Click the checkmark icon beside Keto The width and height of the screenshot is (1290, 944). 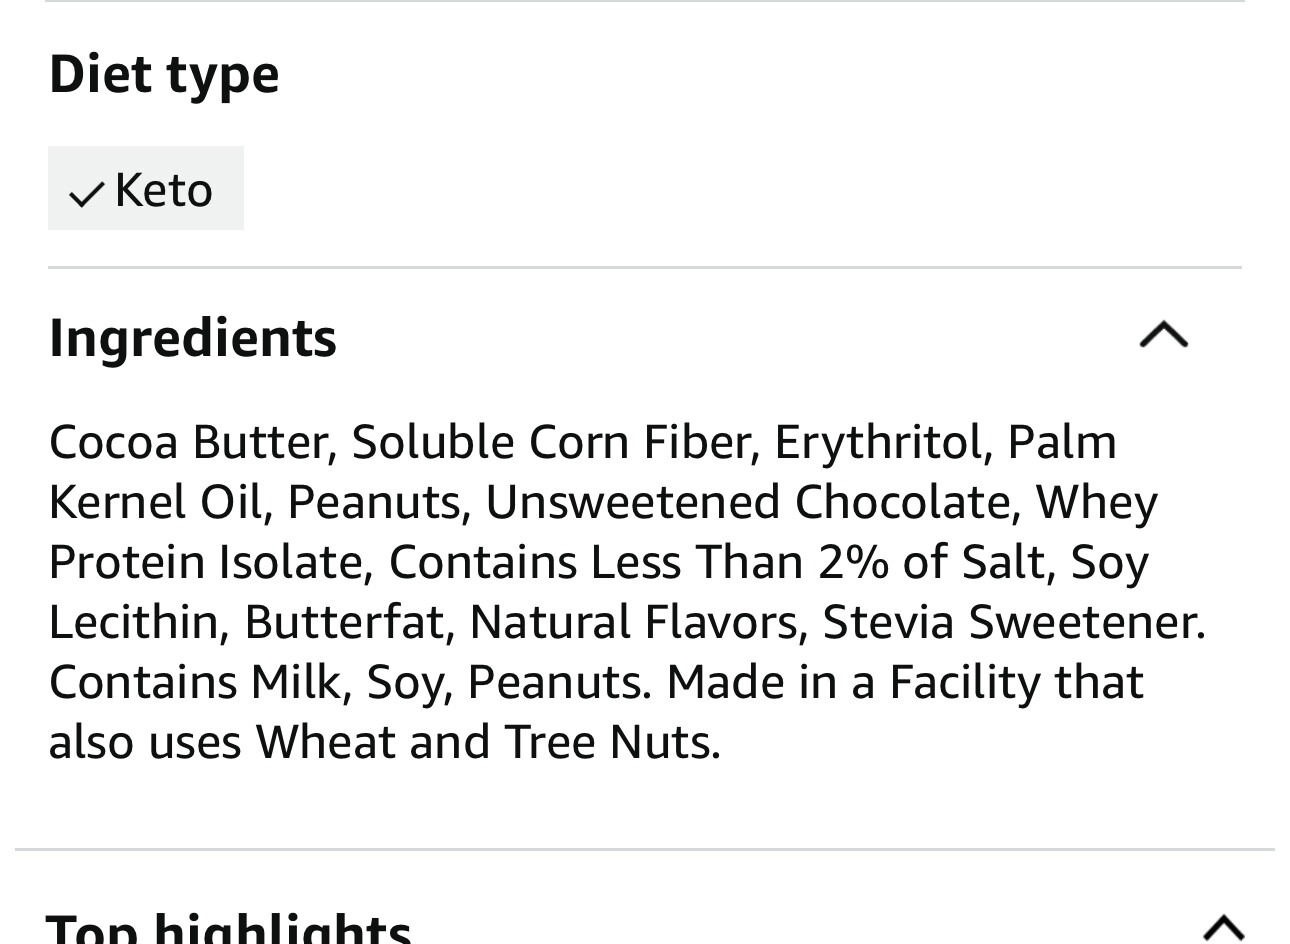tap(87, 193)
